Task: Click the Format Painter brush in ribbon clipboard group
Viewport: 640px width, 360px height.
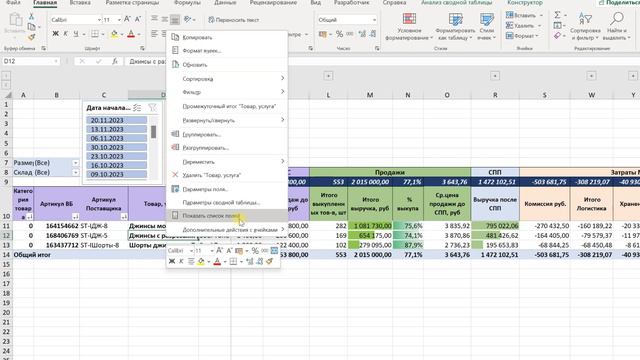Action: [31, 37]
